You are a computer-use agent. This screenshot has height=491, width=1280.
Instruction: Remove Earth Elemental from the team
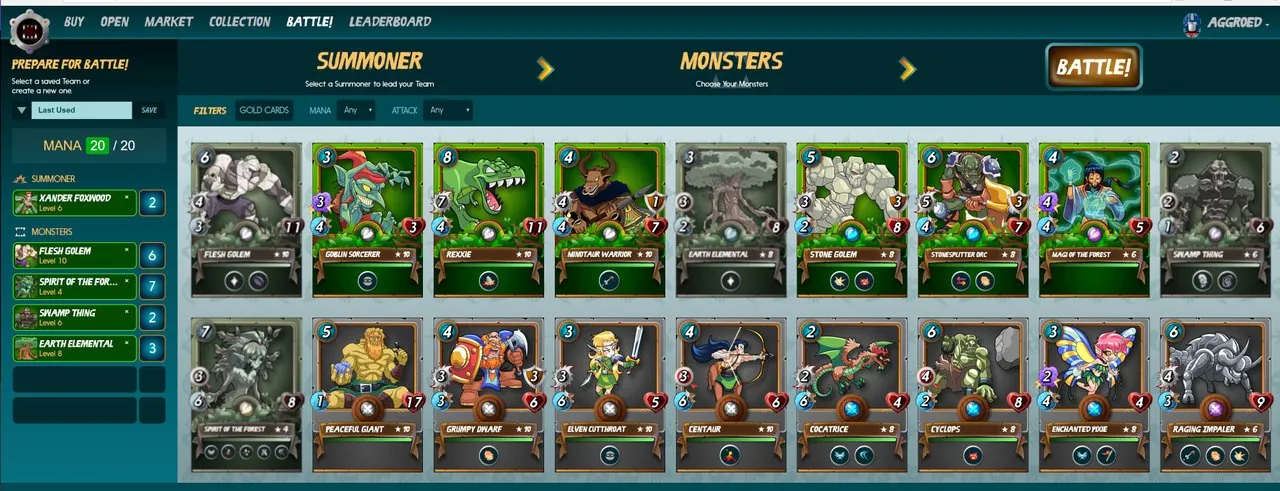[x=126, y=342]
